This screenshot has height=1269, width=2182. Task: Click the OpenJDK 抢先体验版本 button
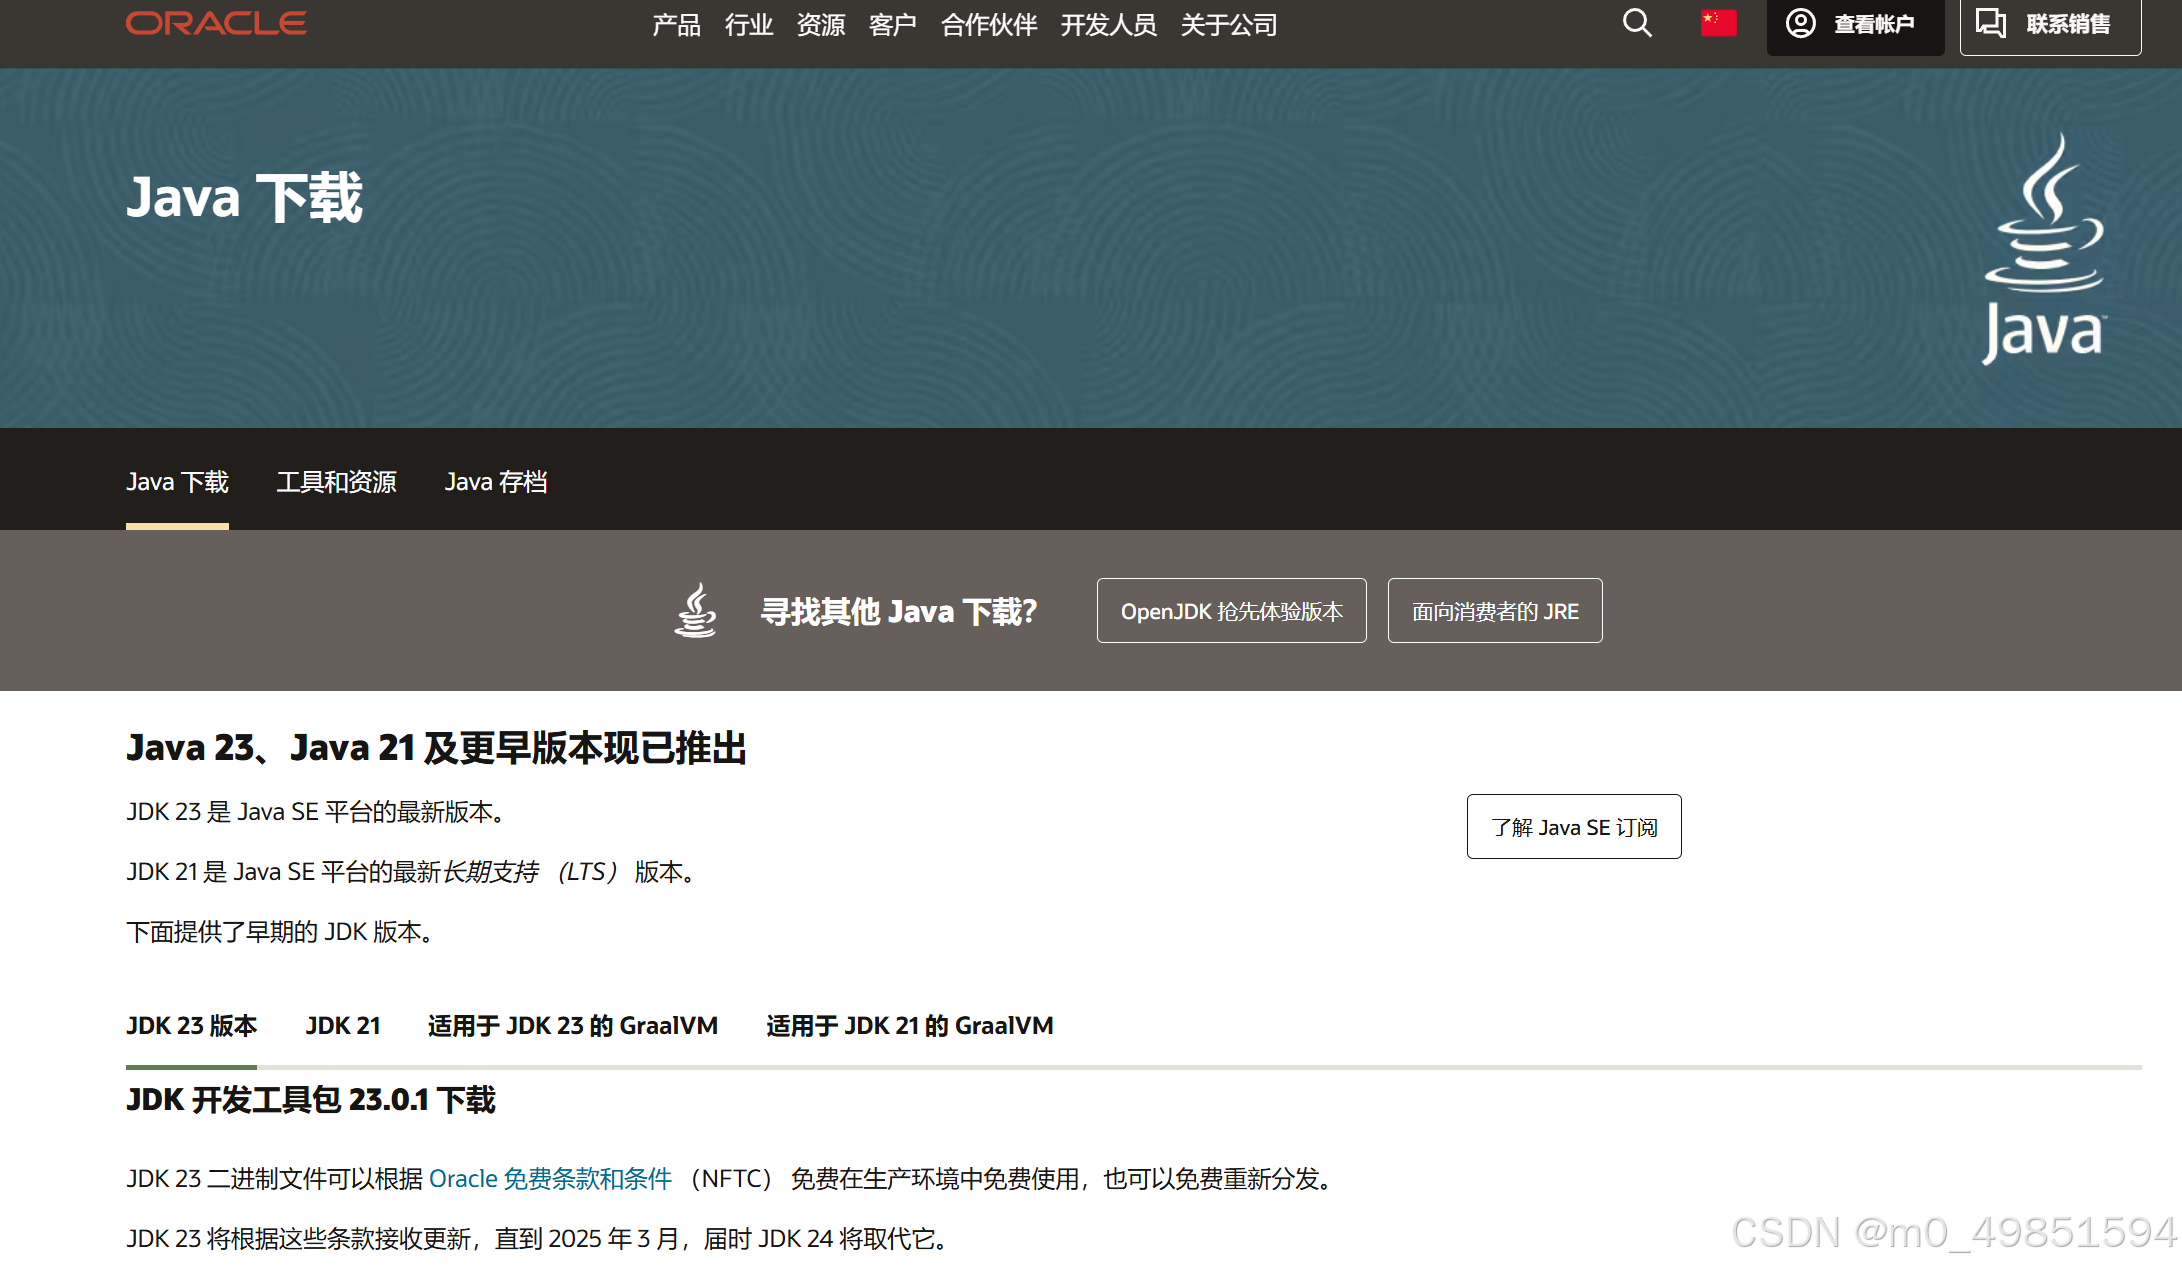click(1232, 611)
